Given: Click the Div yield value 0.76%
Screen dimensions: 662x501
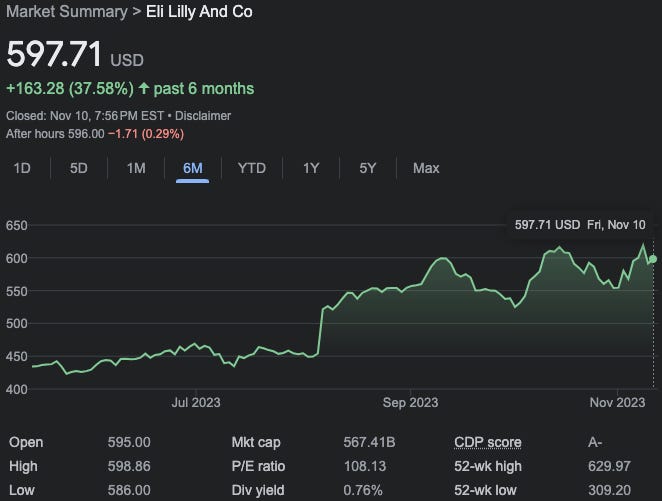Looking at the screenshot, I should pyautogui.click(x=363, y=490).
